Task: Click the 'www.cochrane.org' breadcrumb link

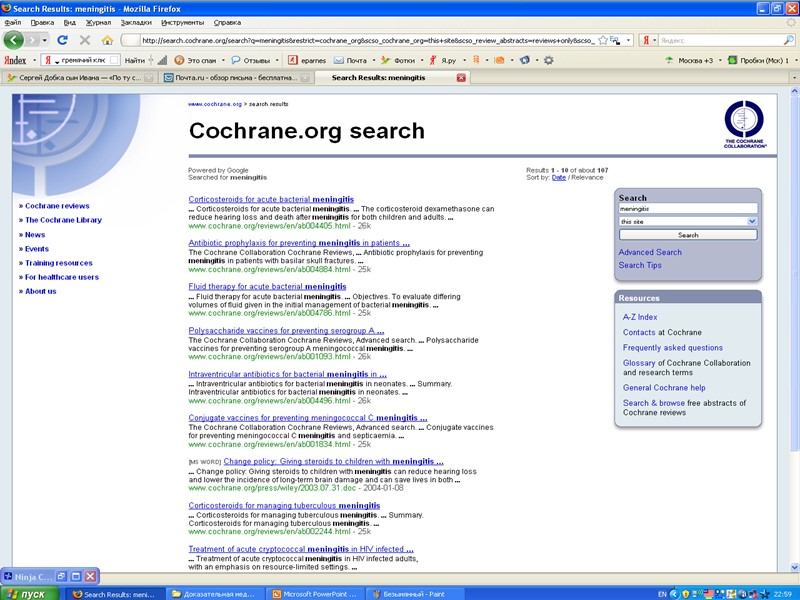Action: click(215, 104)
